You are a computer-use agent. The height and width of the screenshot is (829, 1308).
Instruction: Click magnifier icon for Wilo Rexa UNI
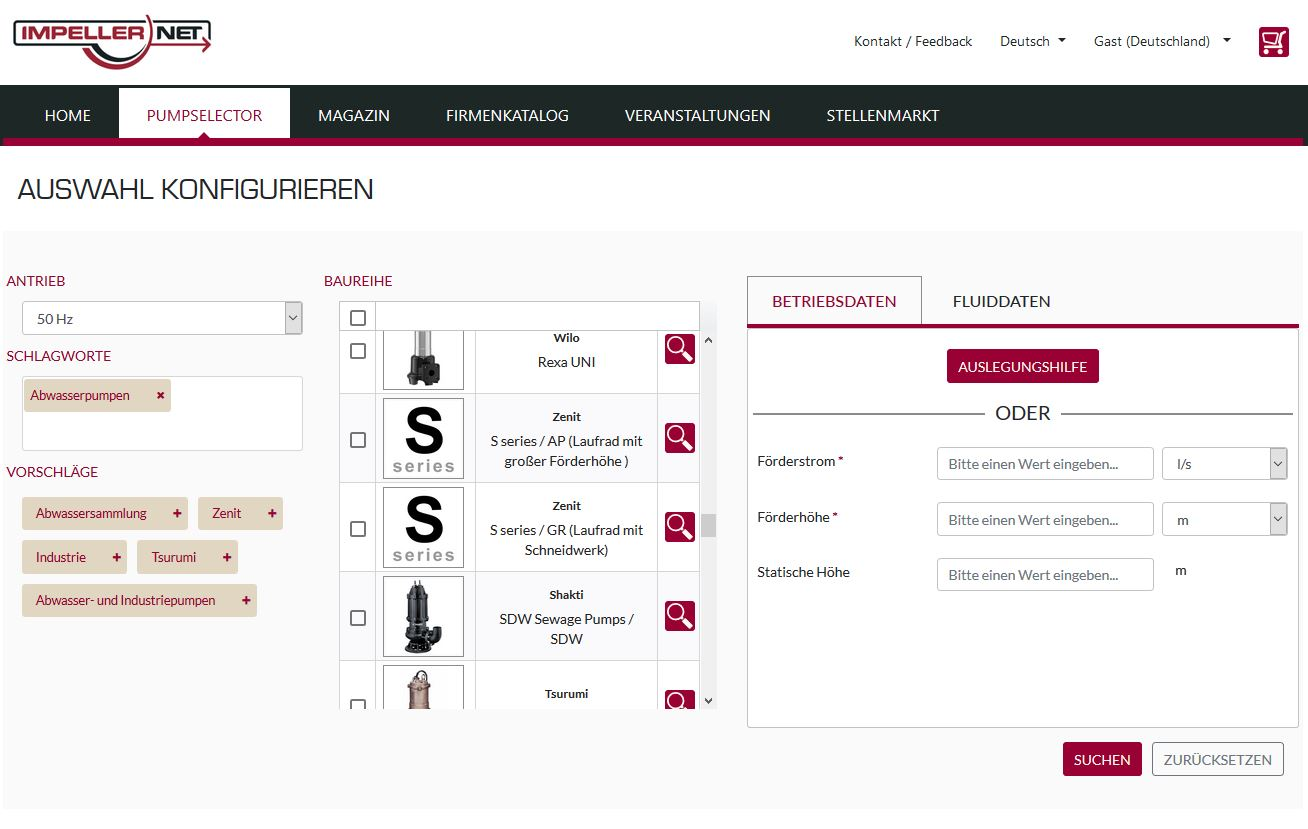coord(680,349)
